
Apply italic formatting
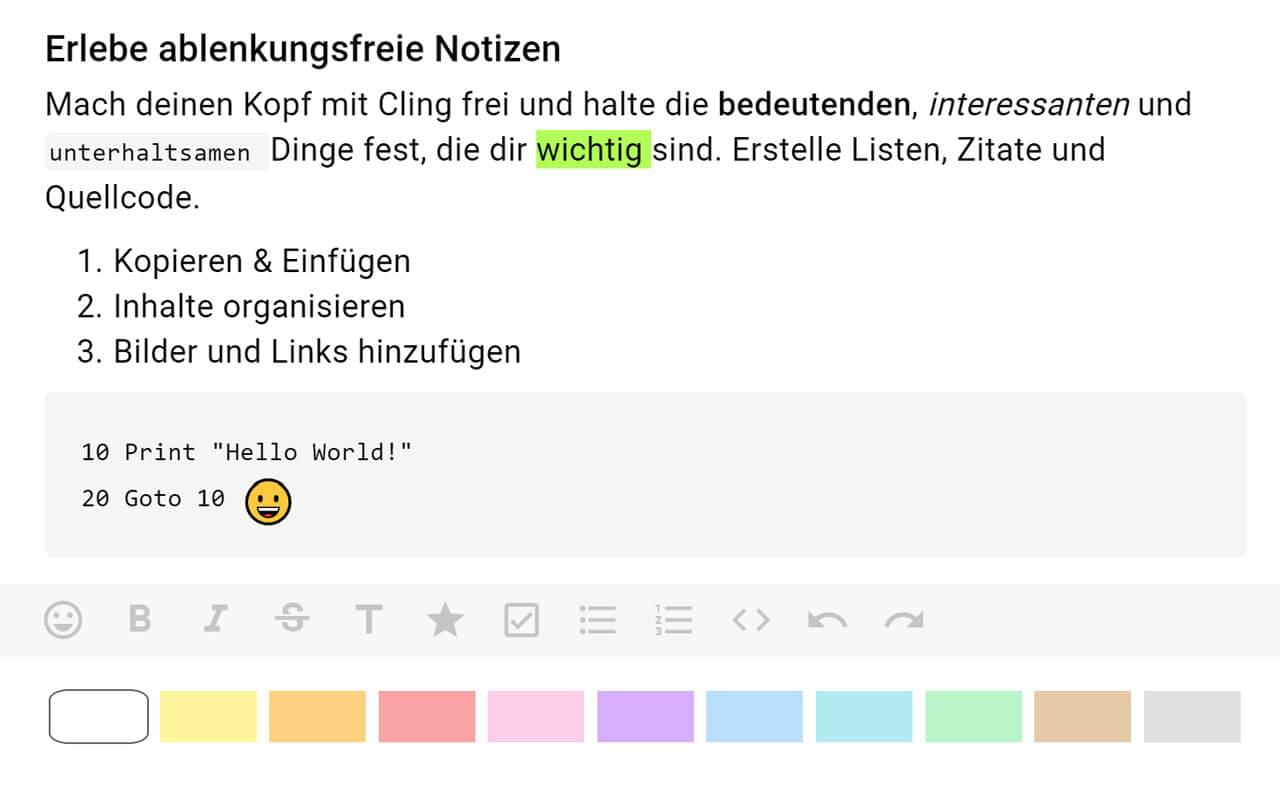216,620
